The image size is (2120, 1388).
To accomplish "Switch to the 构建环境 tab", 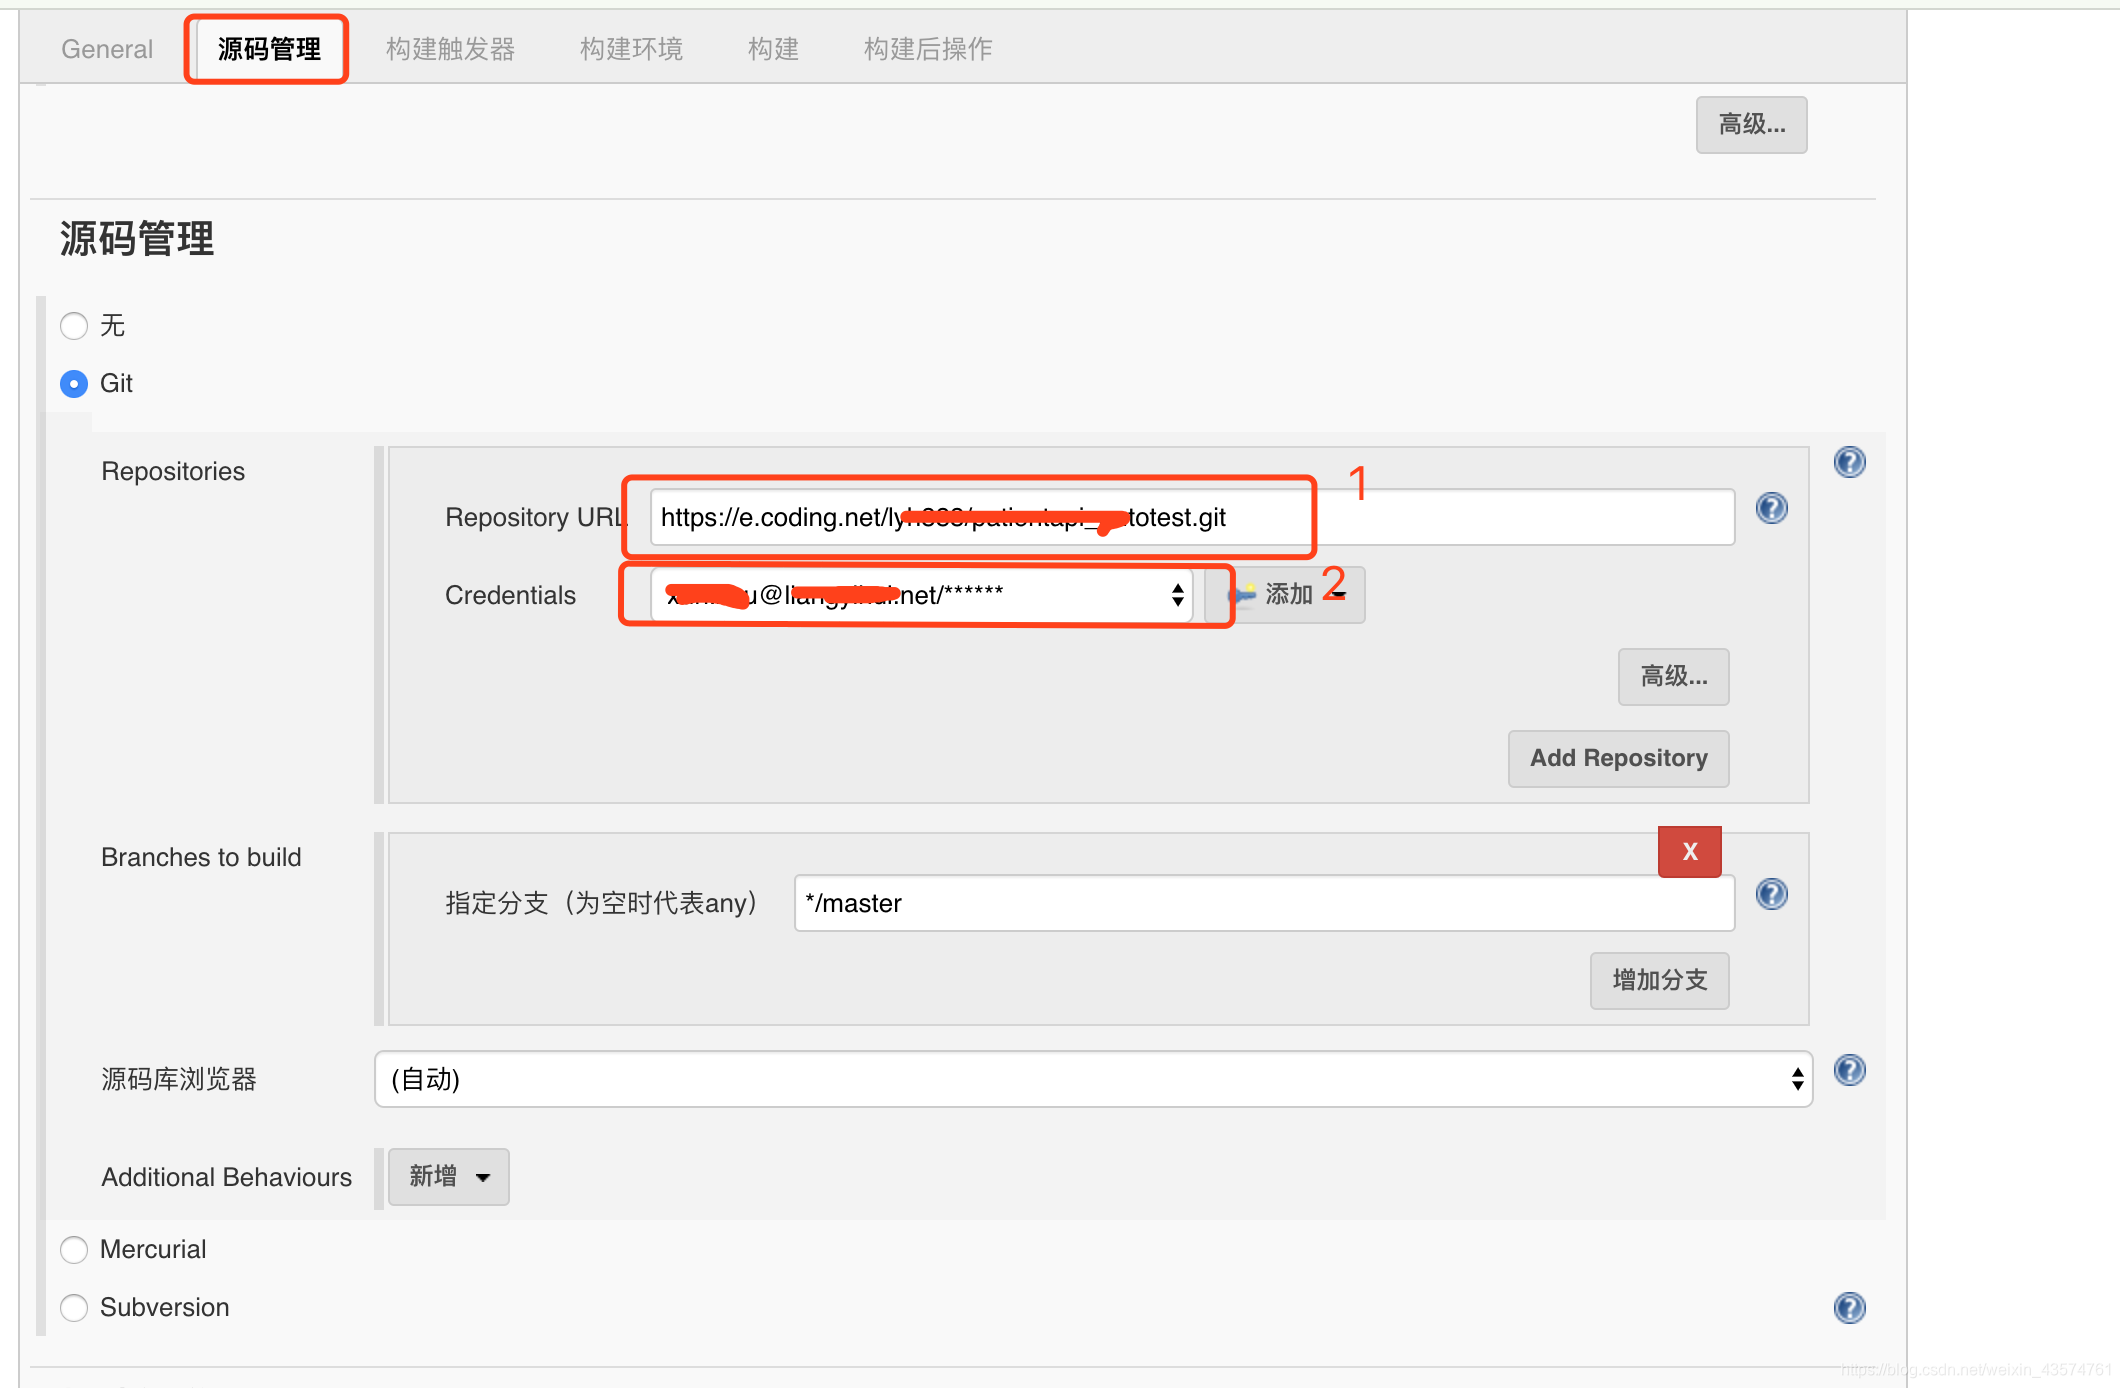I will tap(631, 49).
